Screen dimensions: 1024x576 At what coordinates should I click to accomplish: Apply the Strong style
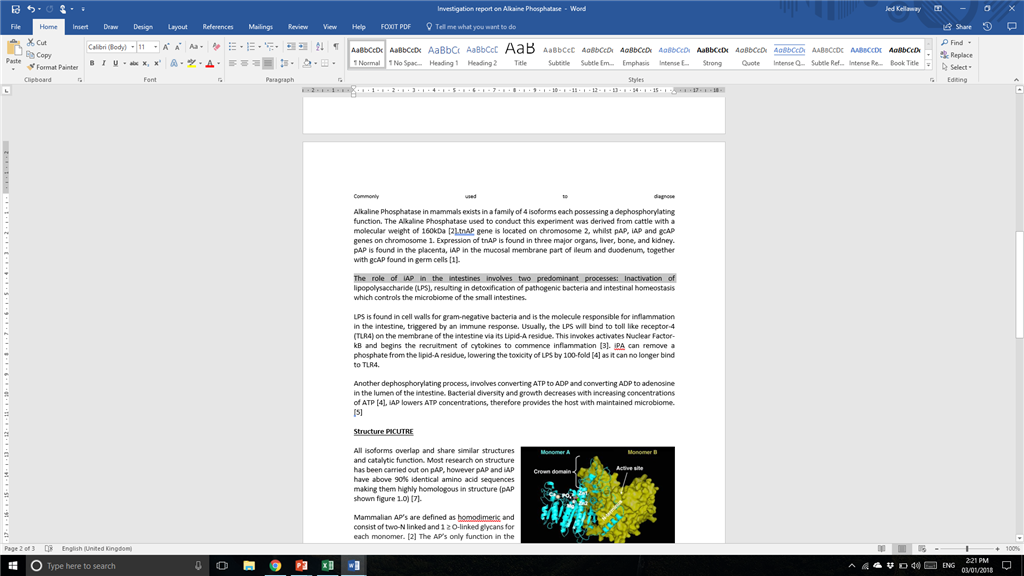click(712, 55)
